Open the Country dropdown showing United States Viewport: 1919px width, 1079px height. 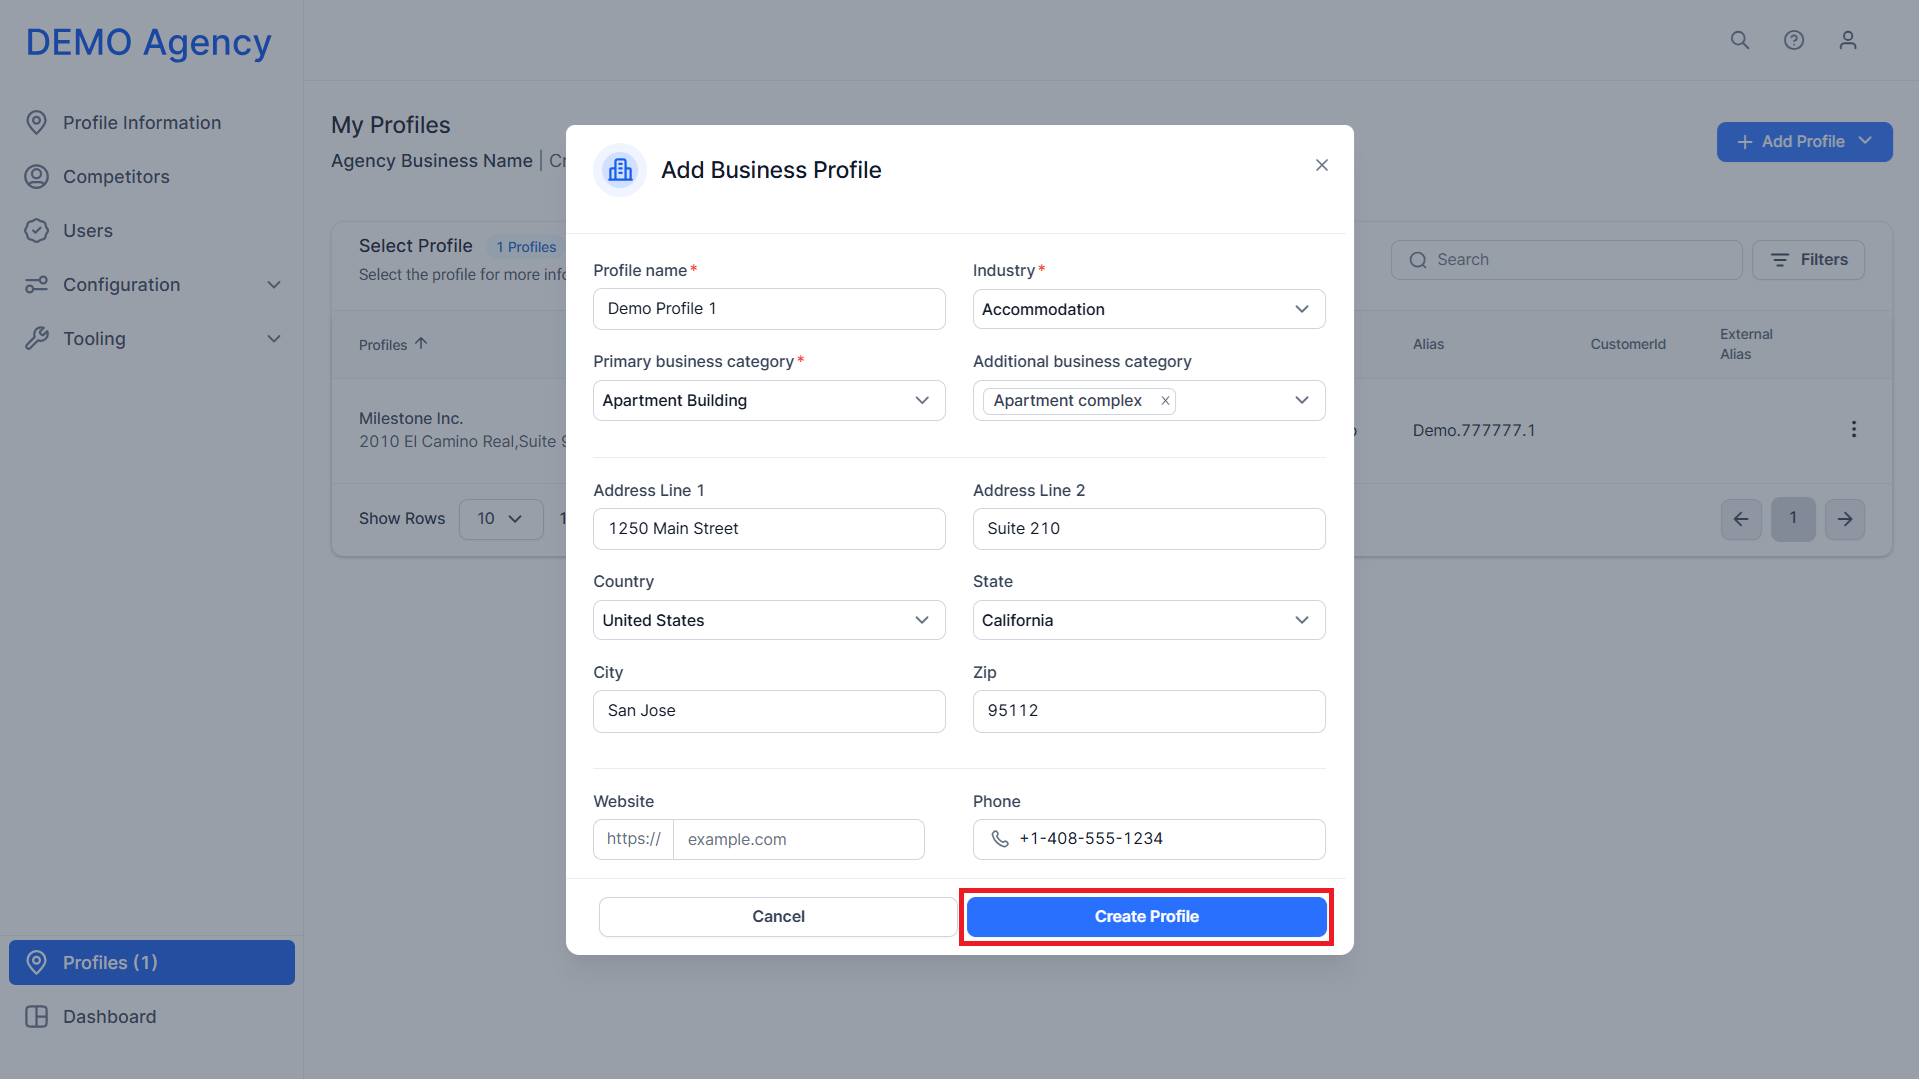(769, 620)
